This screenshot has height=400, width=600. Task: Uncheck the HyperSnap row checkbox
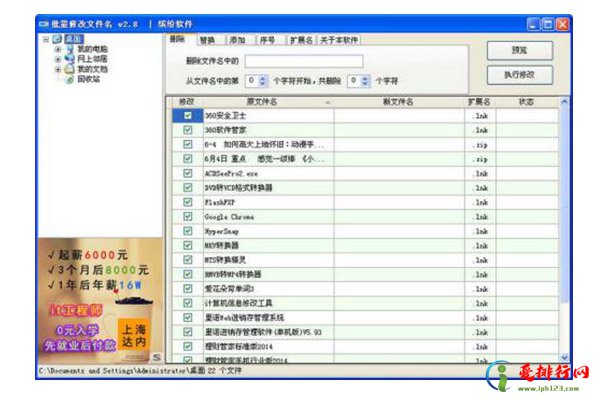[188, 231]
